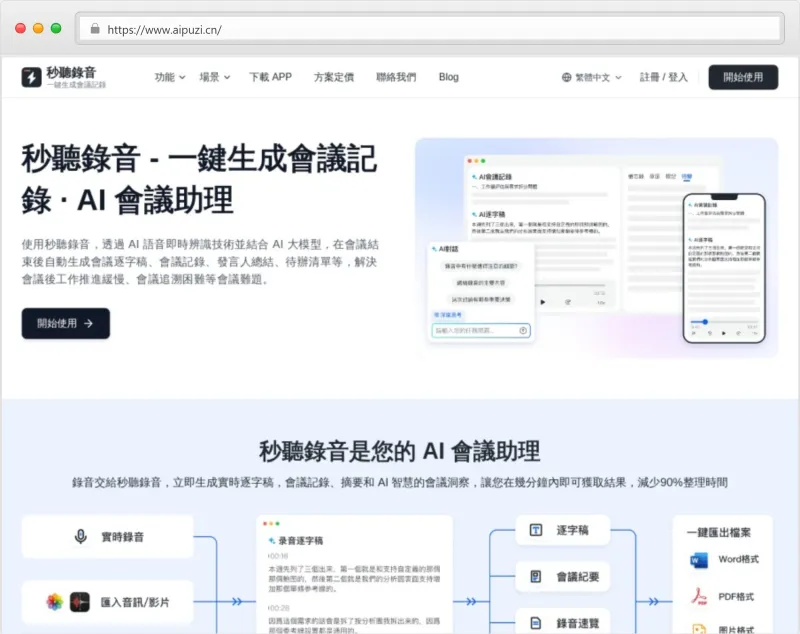Click the 開始使用 hero button
Viewport: 800px width, 634px height.
tap(65, 322)
